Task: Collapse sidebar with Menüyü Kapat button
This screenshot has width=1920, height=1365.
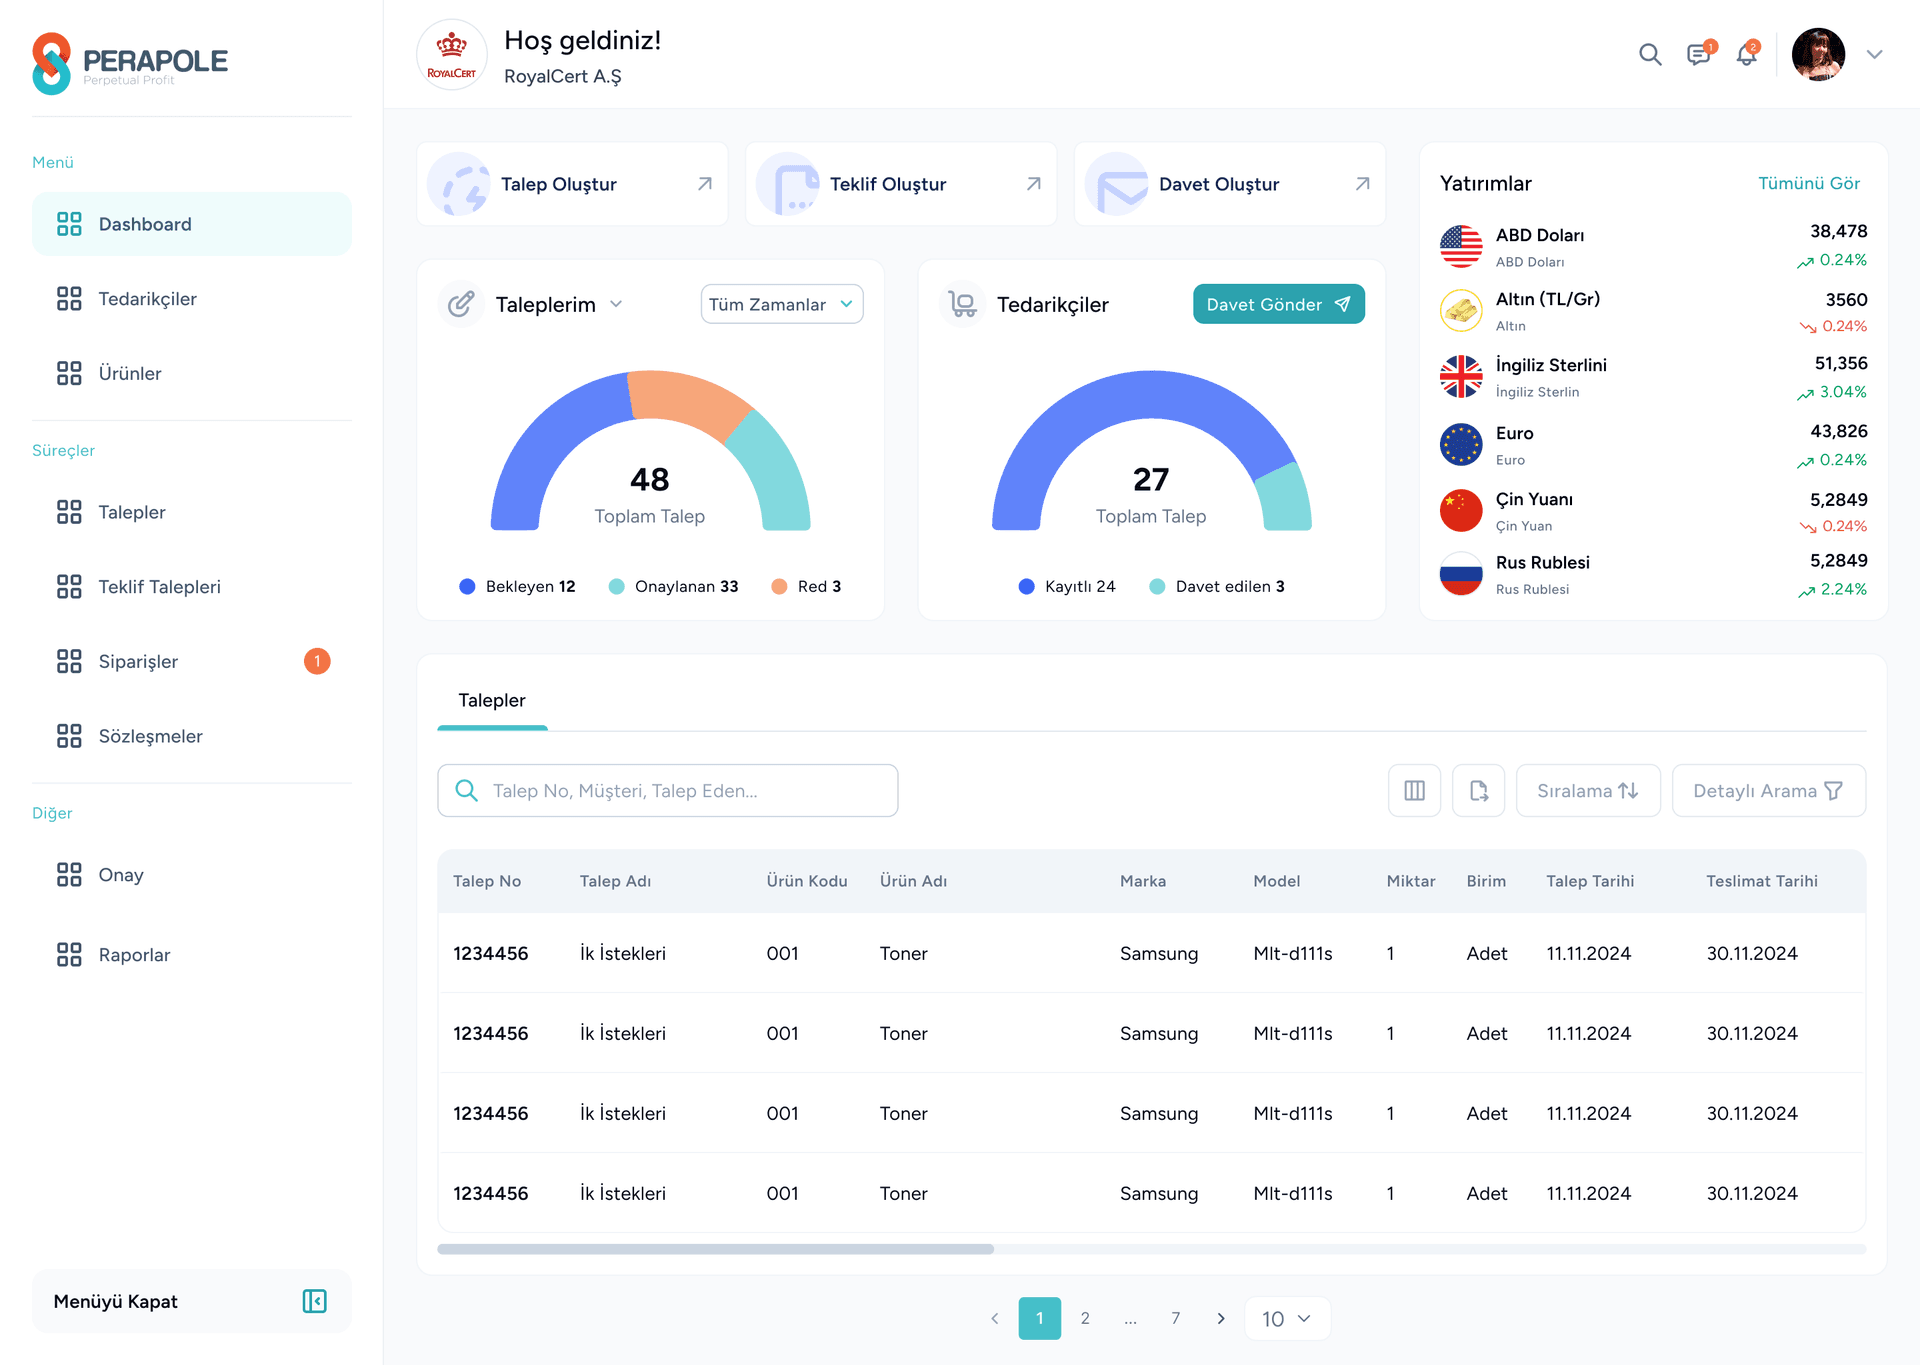Action: point(192,1301)
